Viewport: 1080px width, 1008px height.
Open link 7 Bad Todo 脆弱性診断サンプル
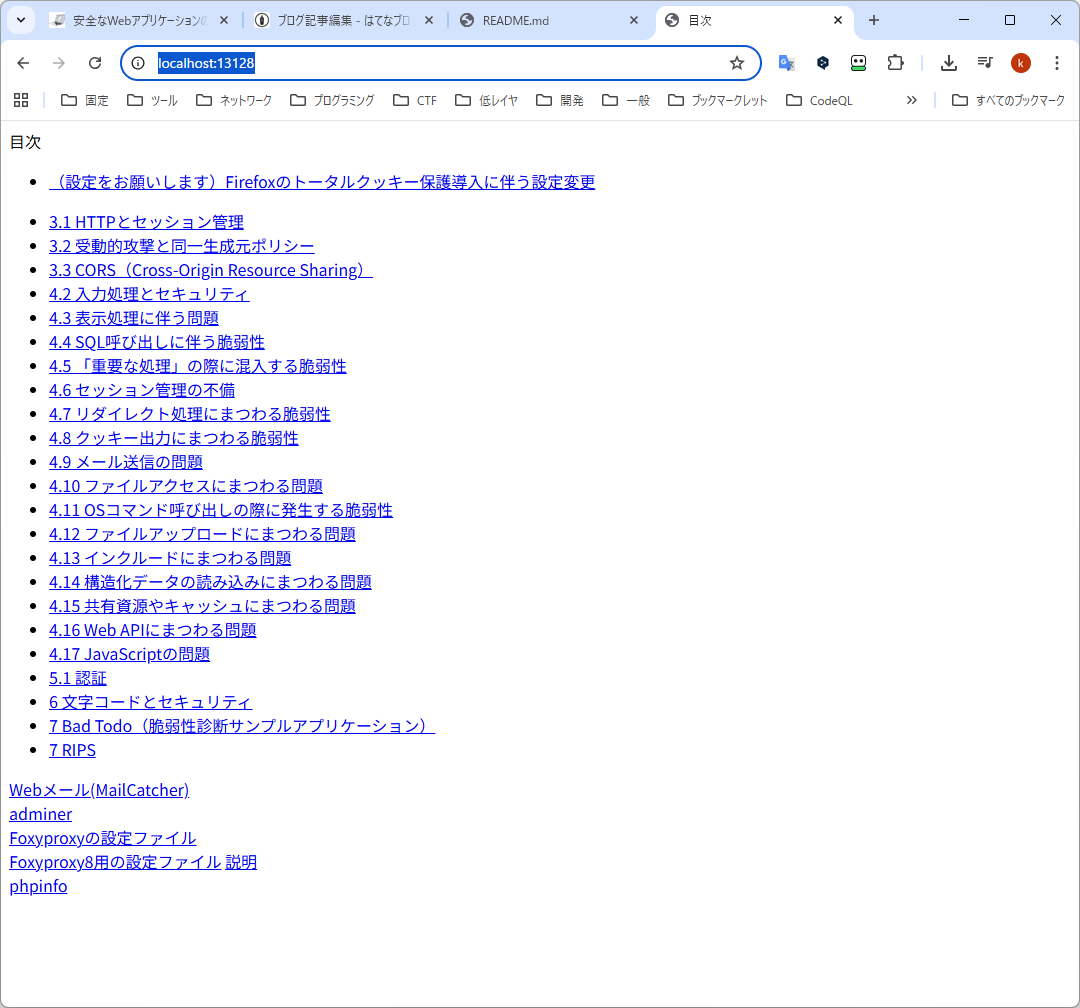tap(242, 726)
